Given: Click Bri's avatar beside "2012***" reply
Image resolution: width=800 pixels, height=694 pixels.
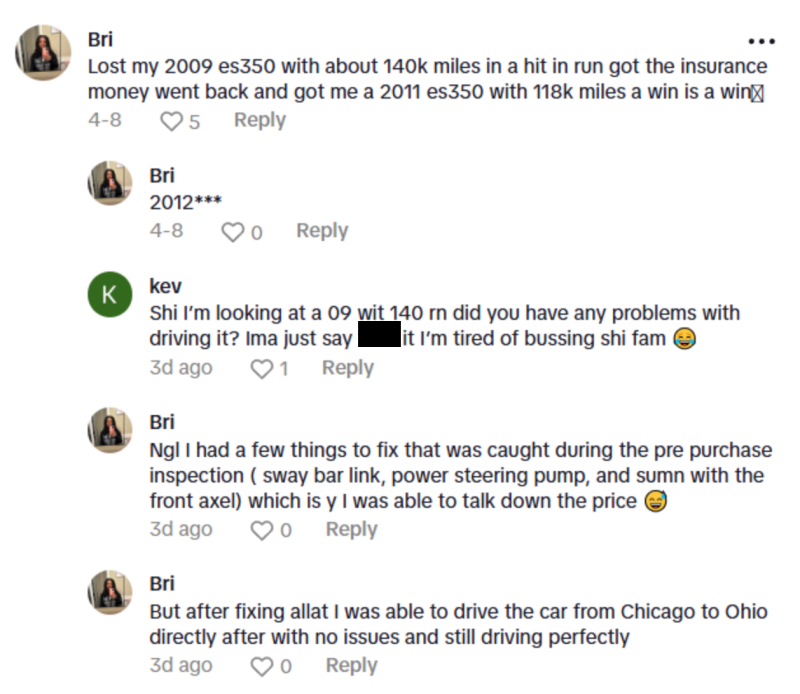Looking at the screenshot, I should [x=110, y=184].
